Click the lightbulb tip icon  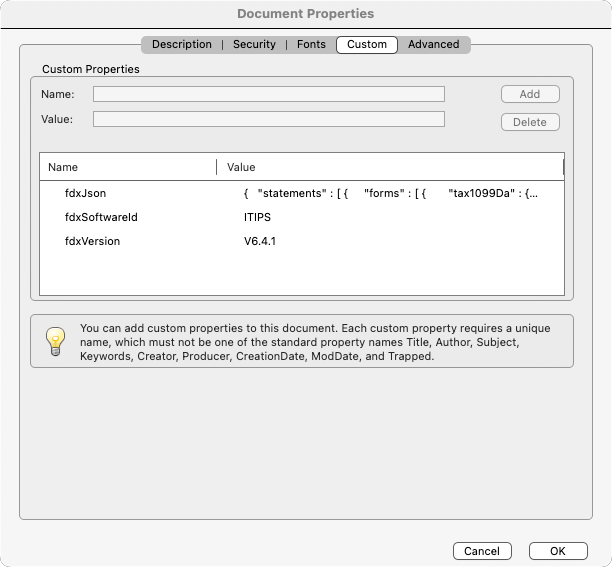click(55, 341)
